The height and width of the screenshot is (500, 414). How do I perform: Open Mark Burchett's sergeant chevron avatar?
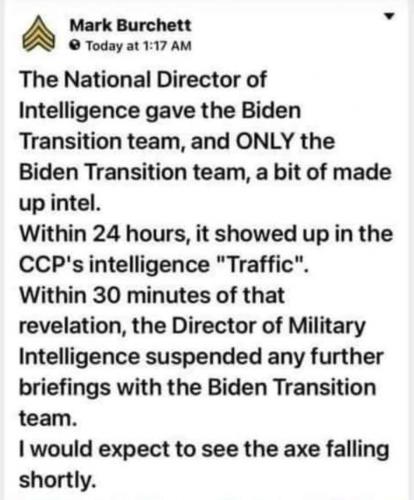pyautogui.click(x=38, y=34)
